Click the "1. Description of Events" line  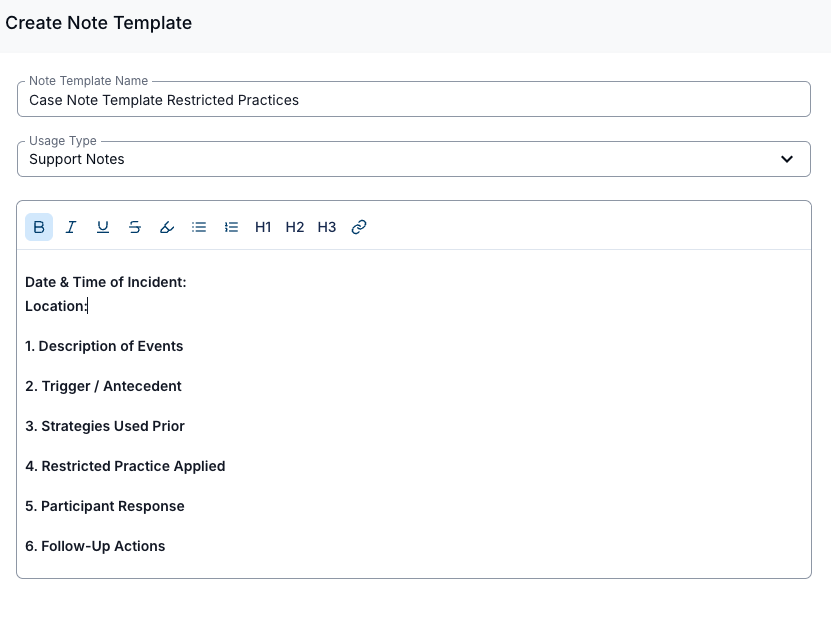pyautogui.click(x=104, y=346)
